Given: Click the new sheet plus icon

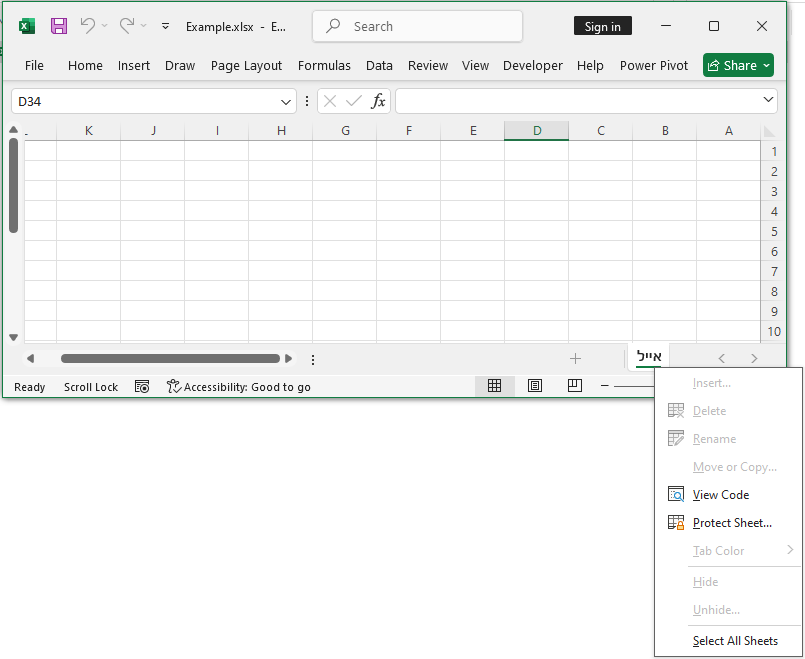Looking at the screenshot, I should click(575, 358).
